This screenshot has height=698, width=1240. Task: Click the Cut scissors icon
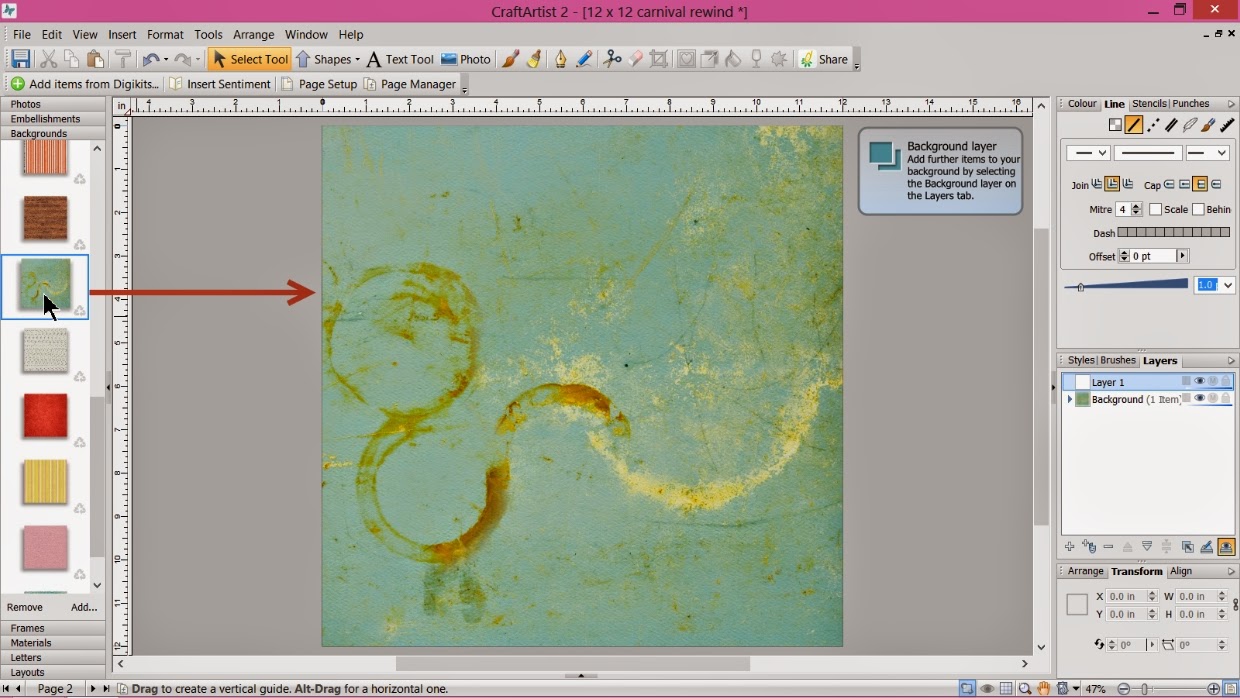point(48,59)
